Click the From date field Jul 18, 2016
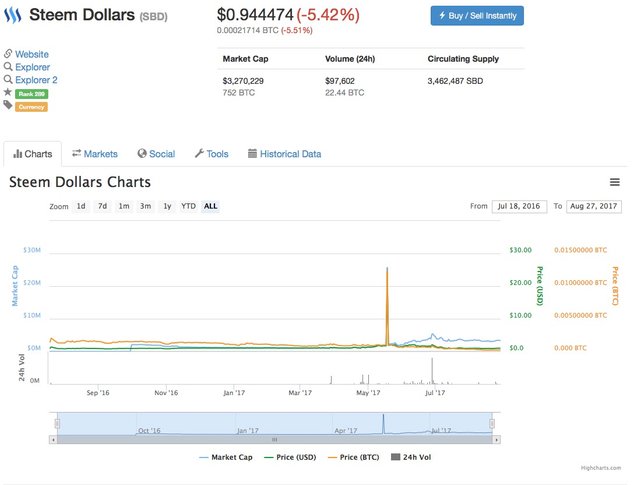The height and width of the screenshot is (485, 640). [519, 206]
